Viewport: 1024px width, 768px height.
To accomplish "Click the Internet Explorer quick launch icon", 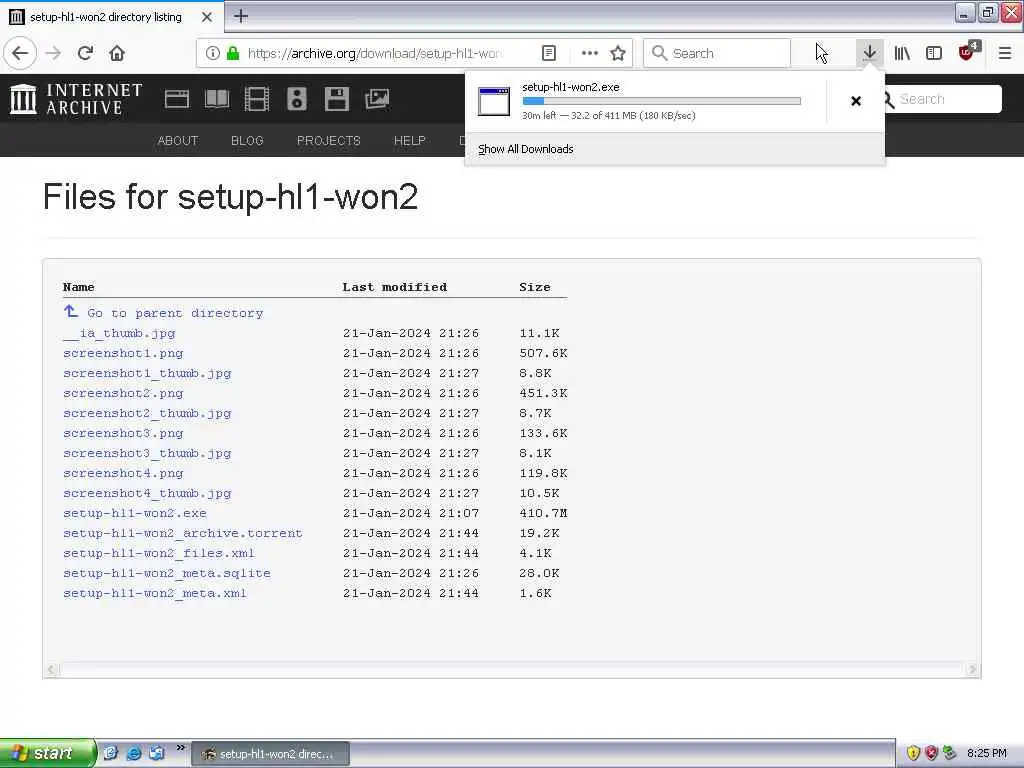I will (133, 753).
